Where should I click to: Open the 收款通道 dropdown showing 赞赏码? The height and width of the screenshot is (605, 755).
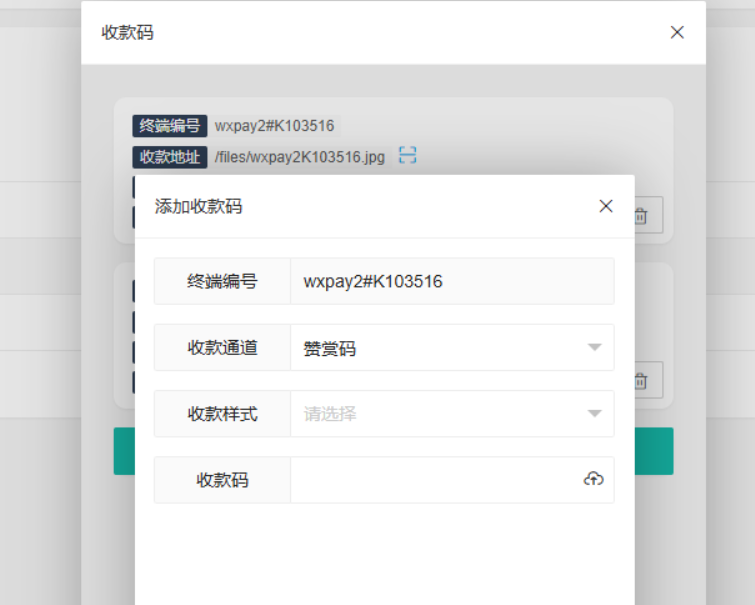click(452, 348)
